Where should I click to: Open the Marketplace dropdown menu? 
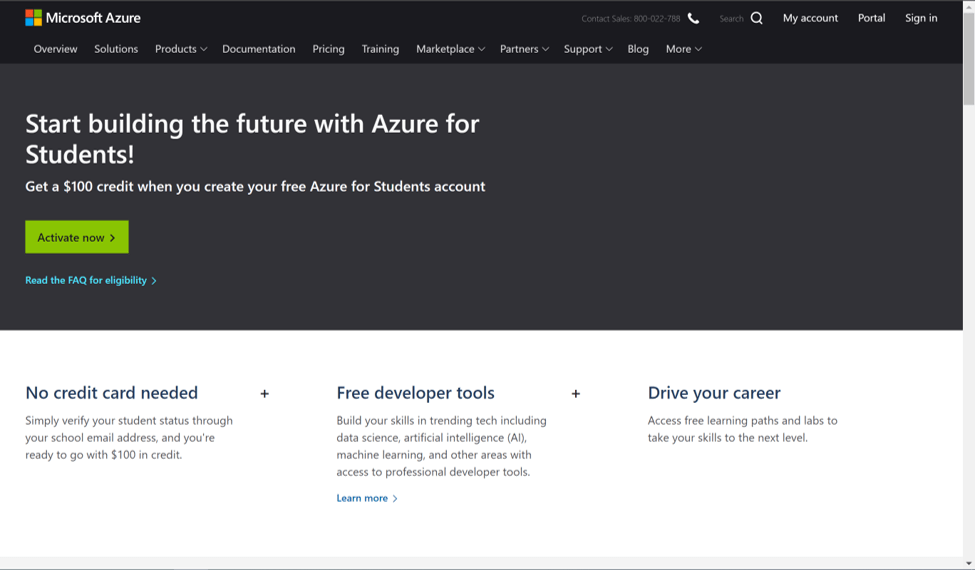click(450, 49)
